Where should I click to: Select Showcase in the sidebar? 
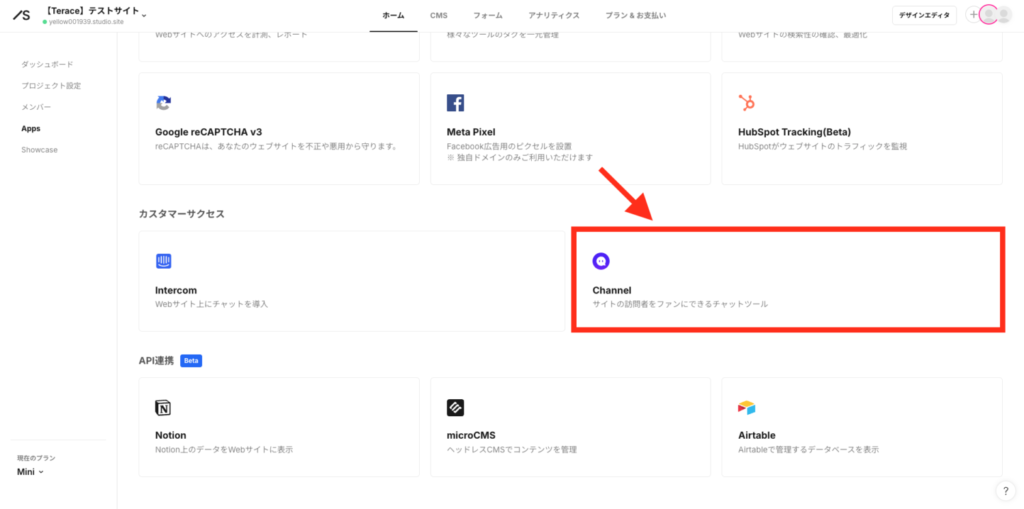tap(40, 150)
